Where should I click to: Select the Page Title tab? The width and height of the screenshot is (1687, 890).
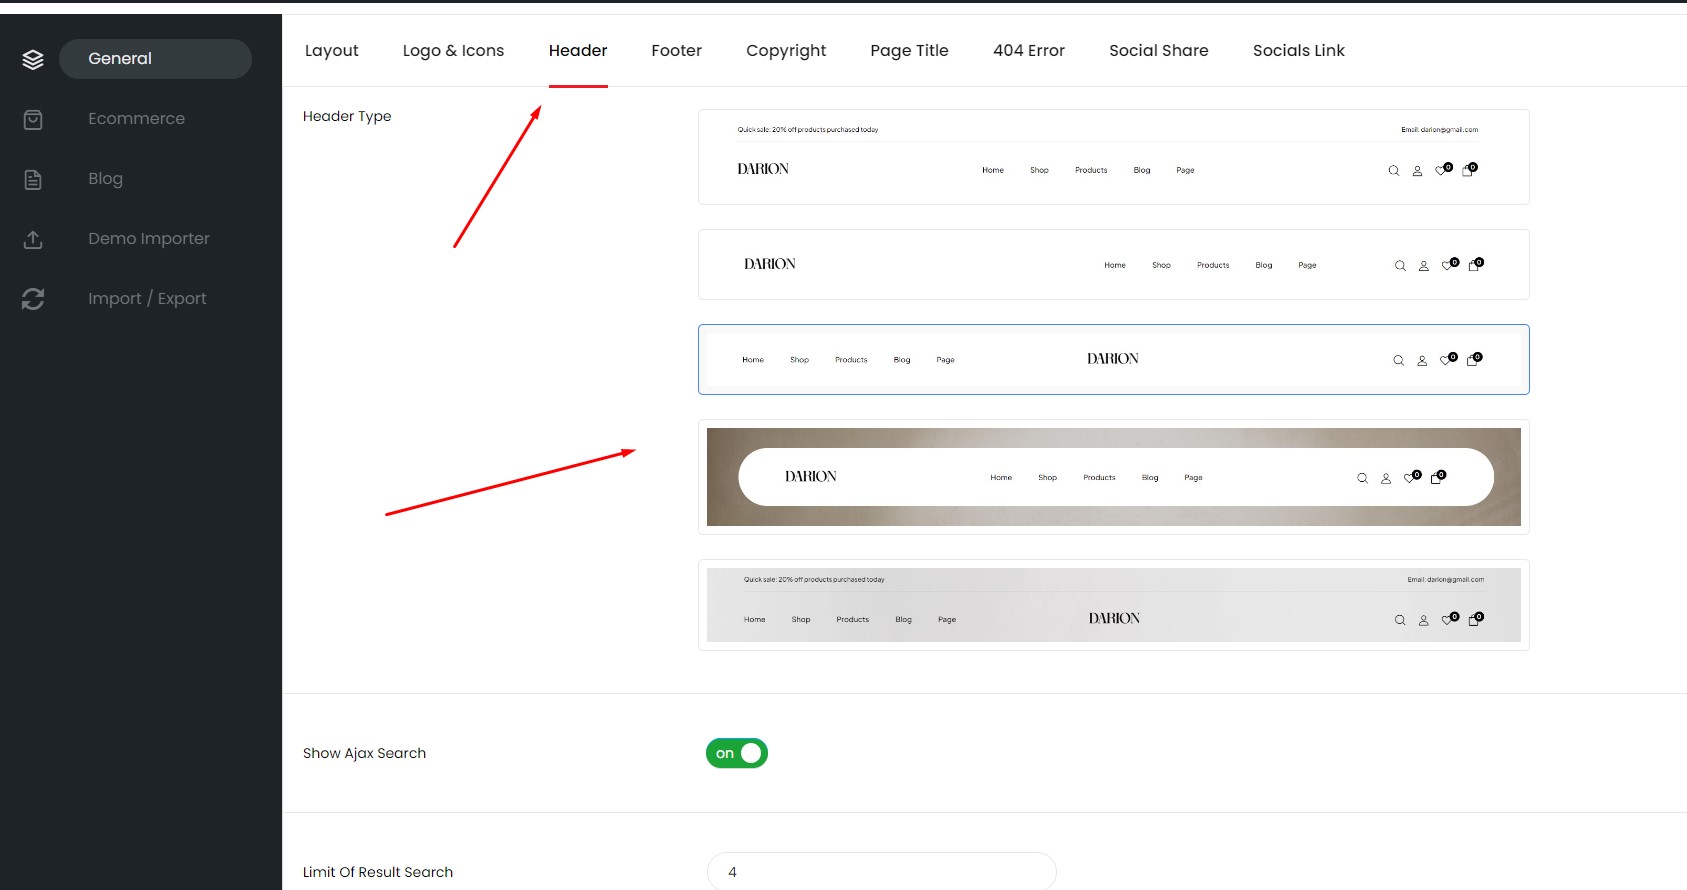pyautogui.click(x=909, y=51)
